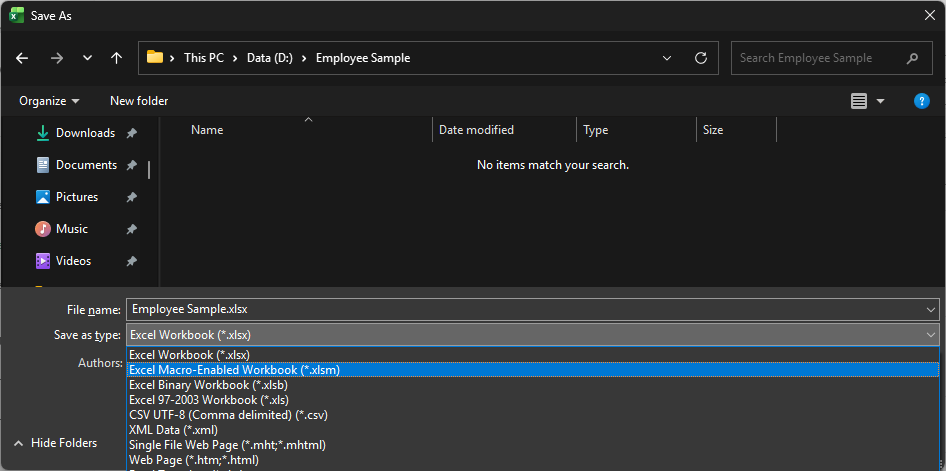
Task: Click the Back navigation arrow
Action: pyautogui.click(x=22, y=58)
